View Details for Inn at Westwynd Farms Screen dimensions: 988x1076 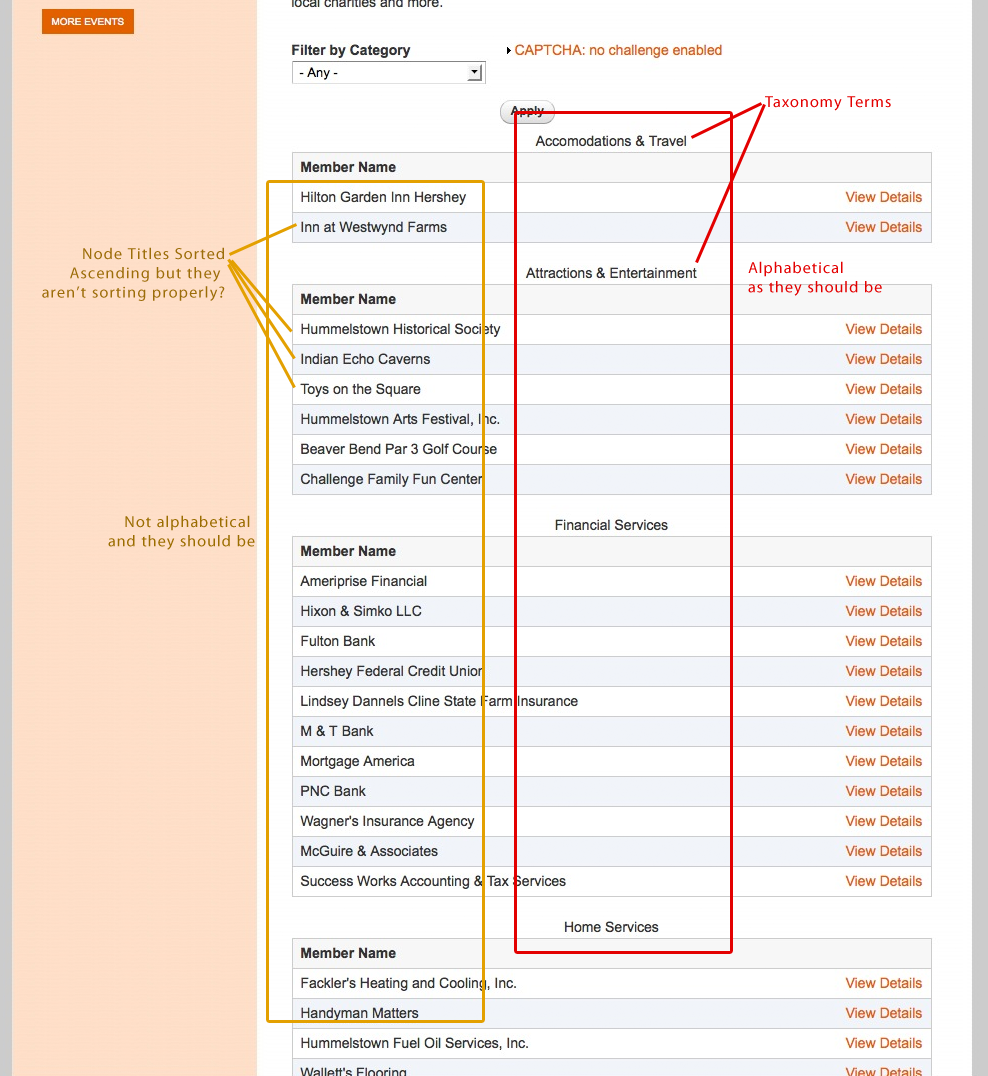[883, 227]
